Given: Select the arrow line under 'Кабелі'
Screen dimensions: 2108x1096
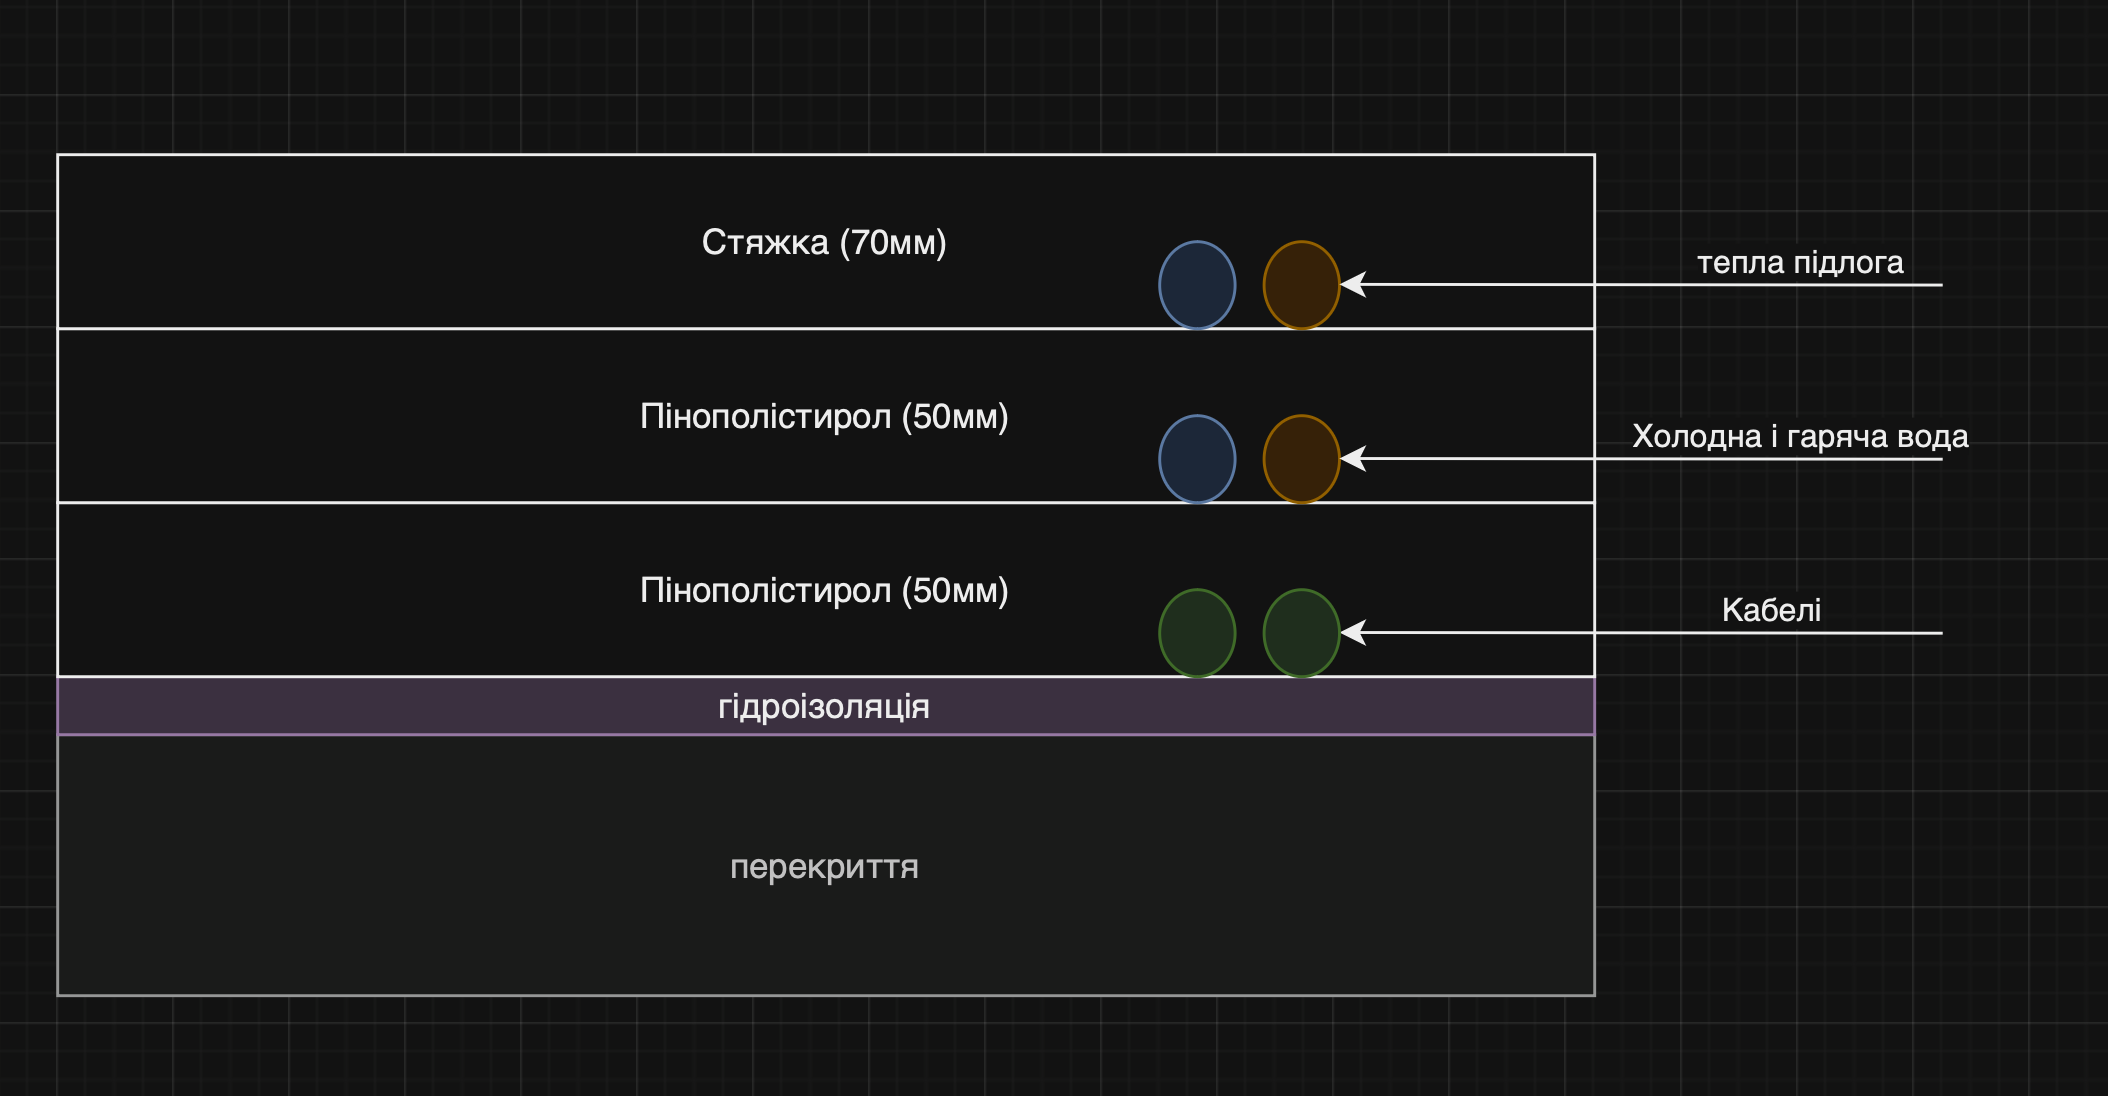Looking at the screenshot, I should [1650, 633].
